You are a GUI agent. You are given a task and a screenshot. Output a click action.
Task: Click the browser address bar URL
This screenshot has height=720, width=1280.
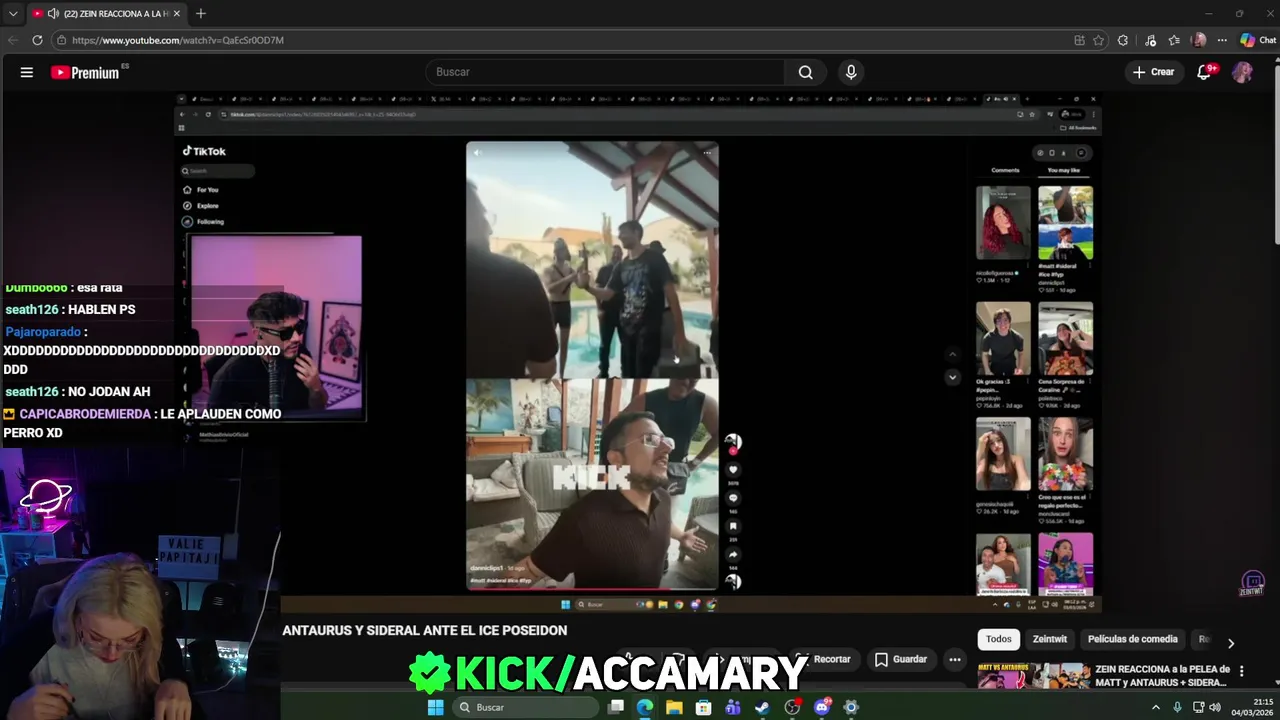coord(178,40)
